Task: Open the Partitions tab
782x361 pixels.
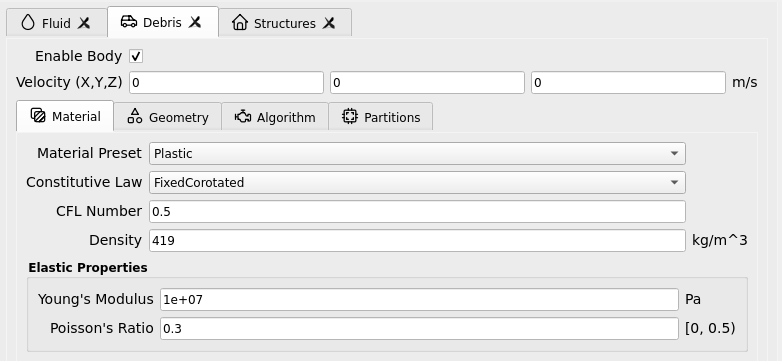Action: point(381,117)
